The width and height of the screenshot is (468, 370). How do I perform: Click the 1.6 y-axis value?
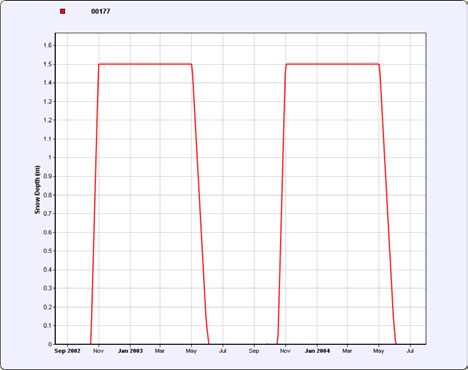[x=48, y=45]
